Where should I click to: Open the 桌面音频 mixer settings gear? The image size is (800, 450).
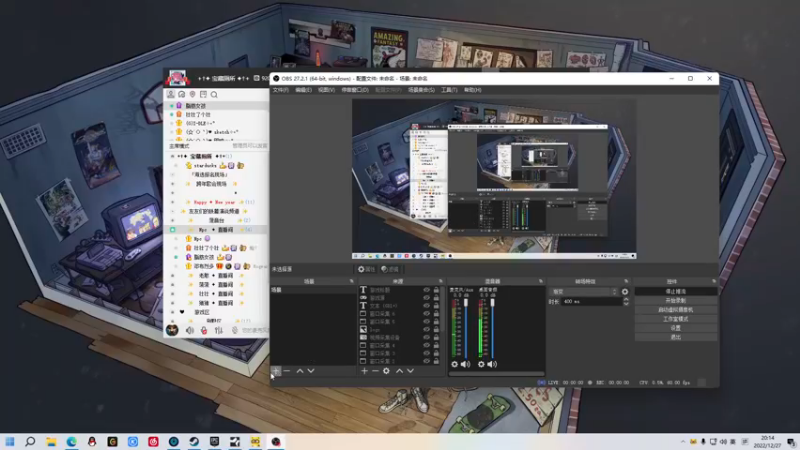point(481,364)
